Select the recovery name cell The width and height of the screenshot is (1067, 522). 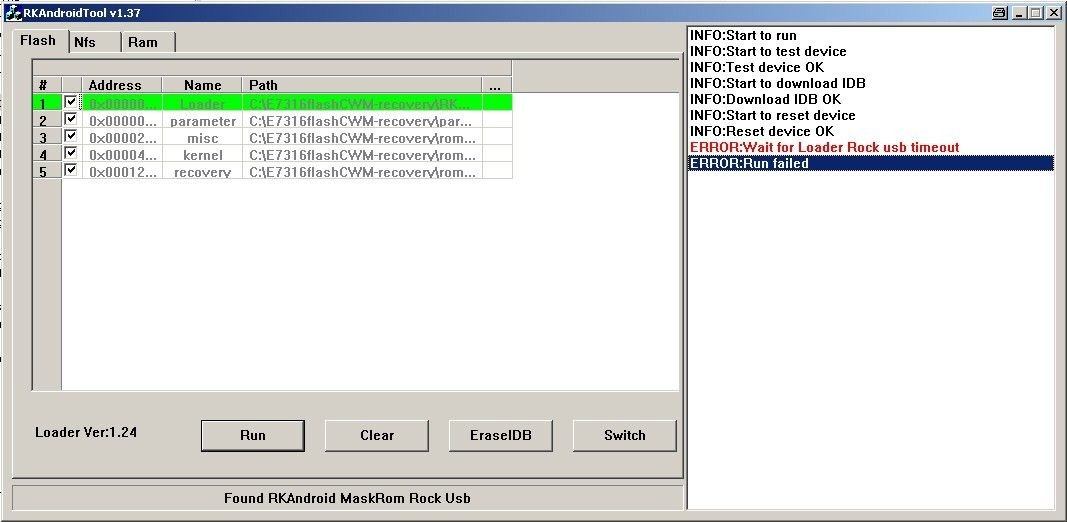click(202, 172)
